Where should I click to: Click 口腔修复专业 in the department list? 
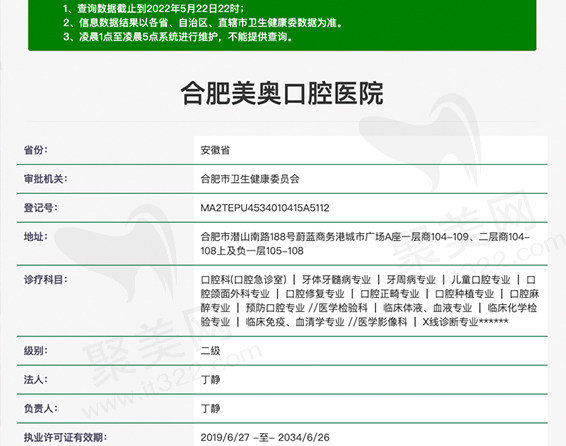[x=315, y=293]
